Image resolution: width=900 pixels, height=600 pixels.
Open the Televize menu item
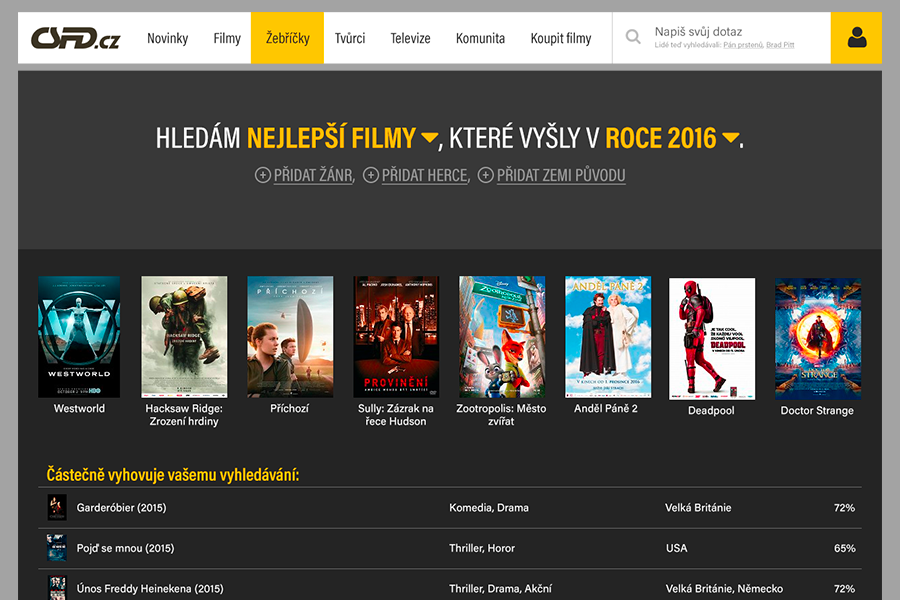tap(410, 38)
